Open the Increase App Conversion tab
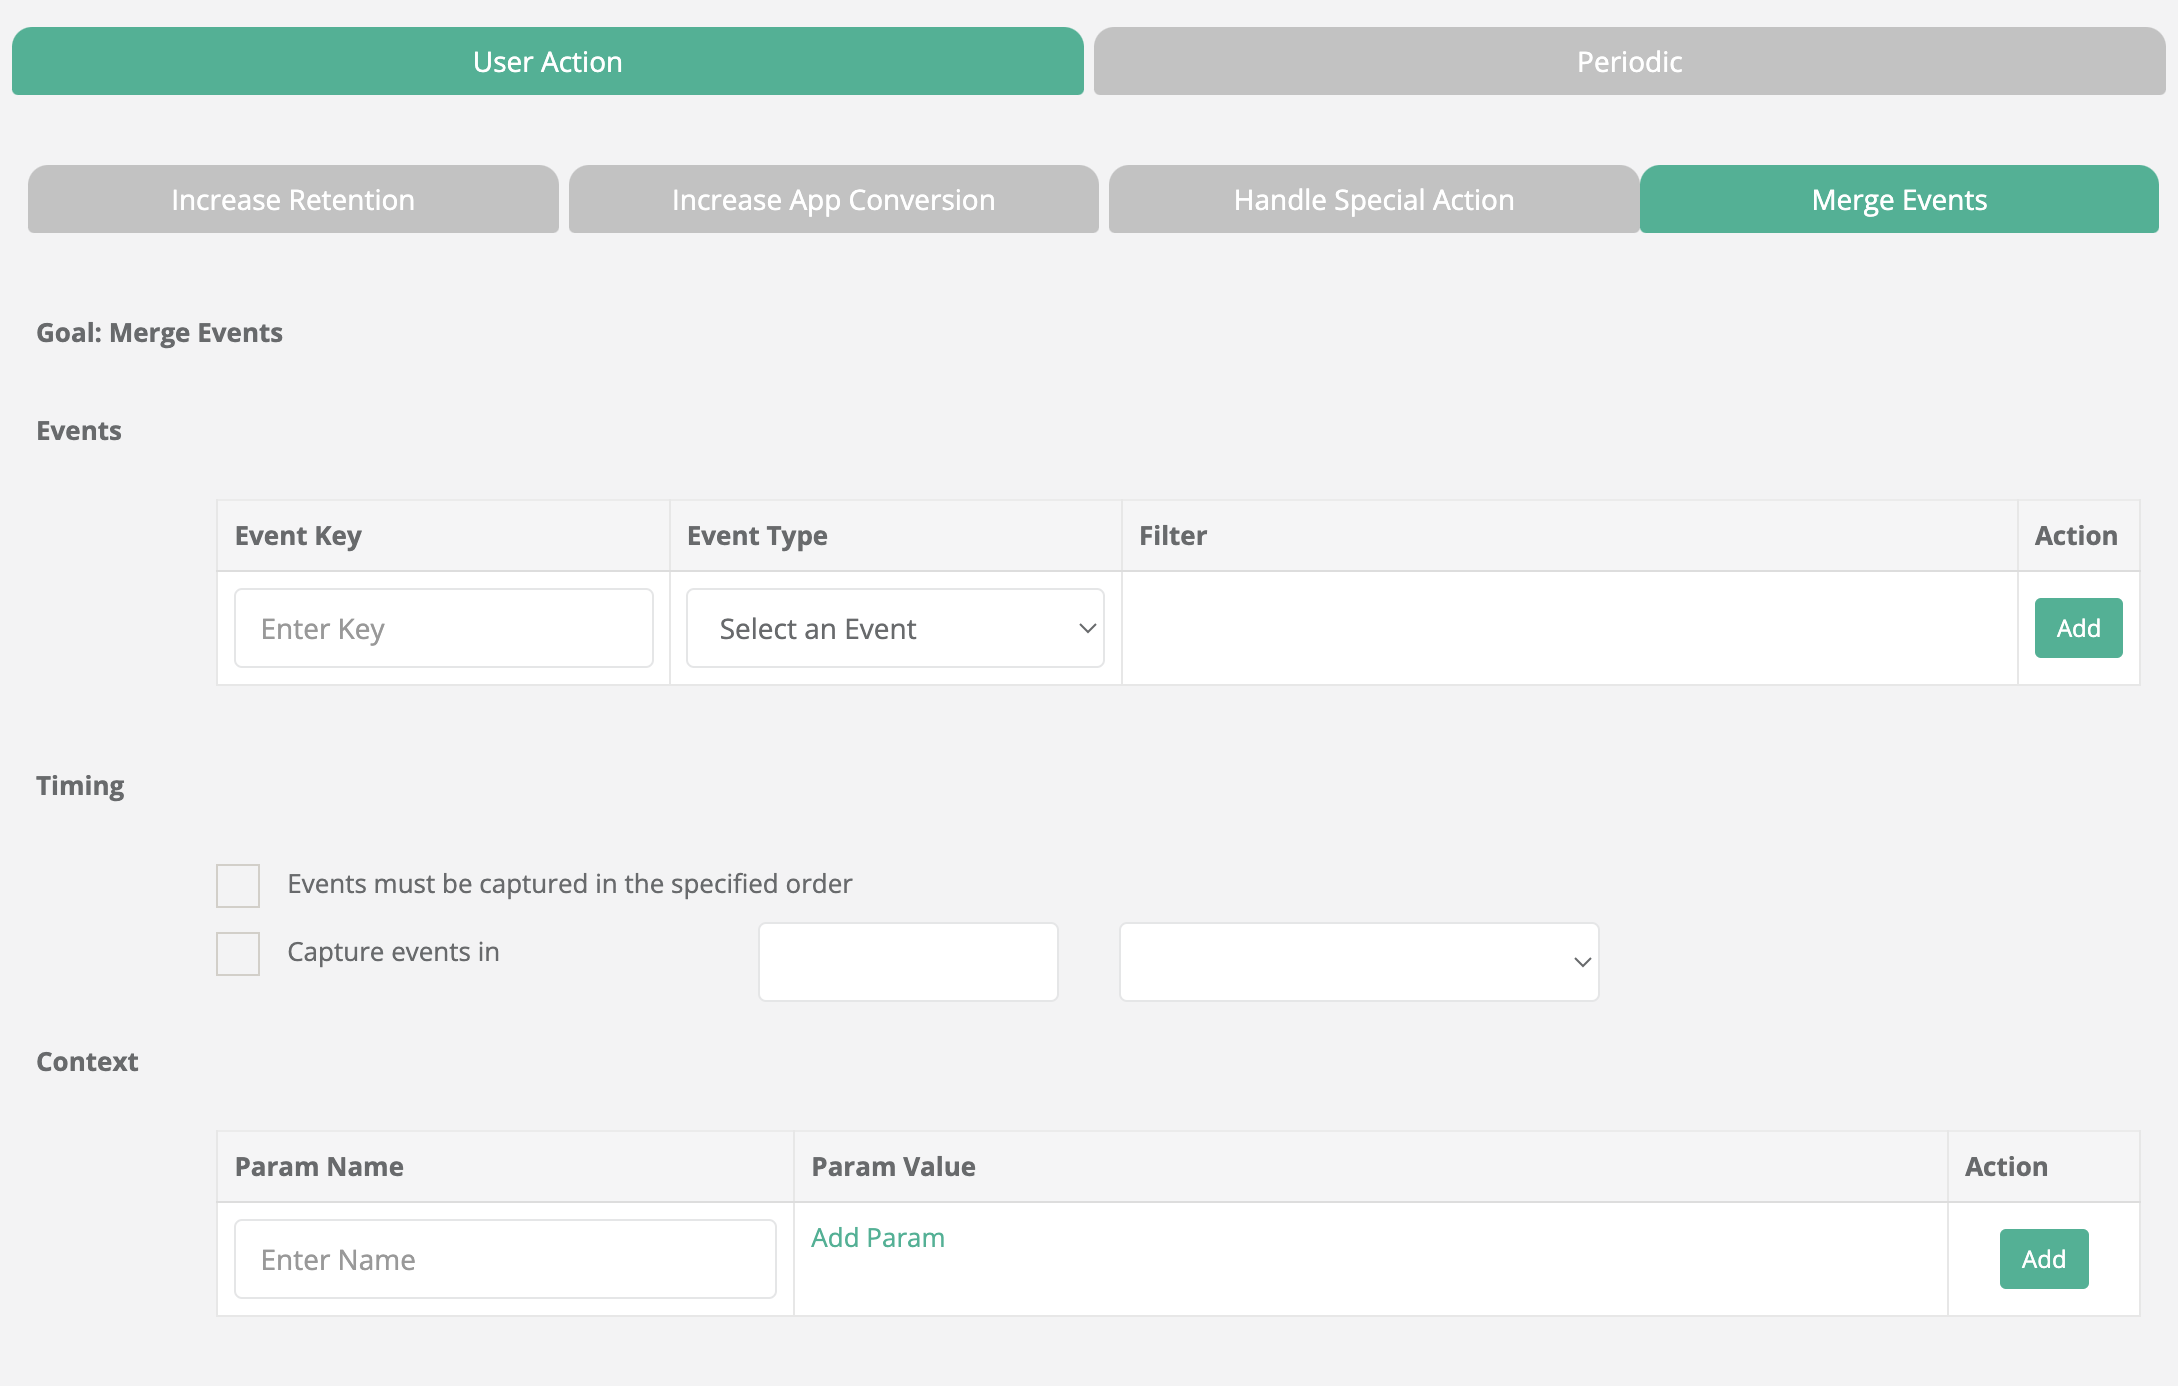The image size is (2178, 1386). click(x=833, y=200)
